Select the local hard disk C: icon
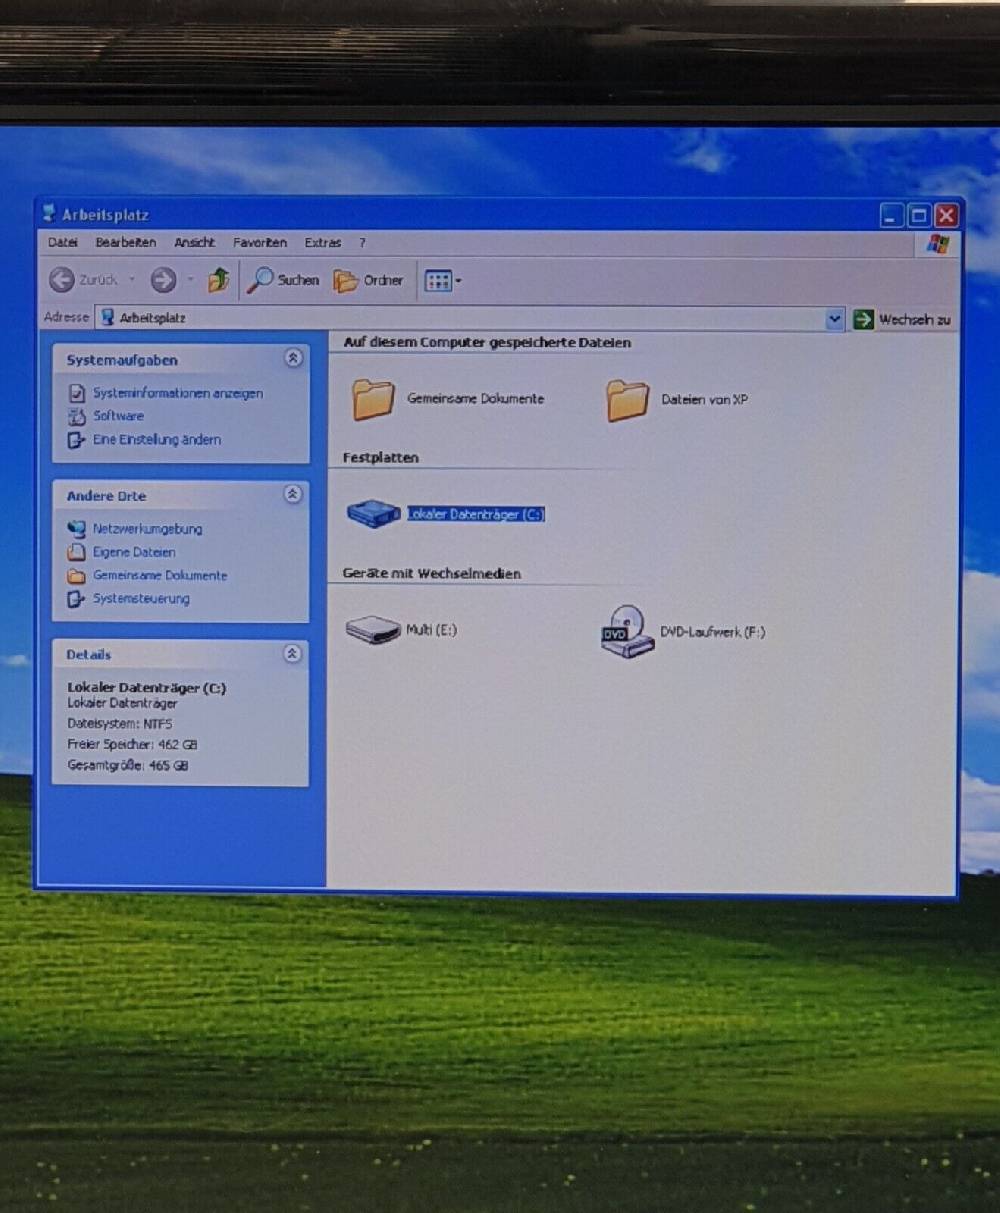The height and width of the screenshot is (1213, 1000). (x=373, y=514)
